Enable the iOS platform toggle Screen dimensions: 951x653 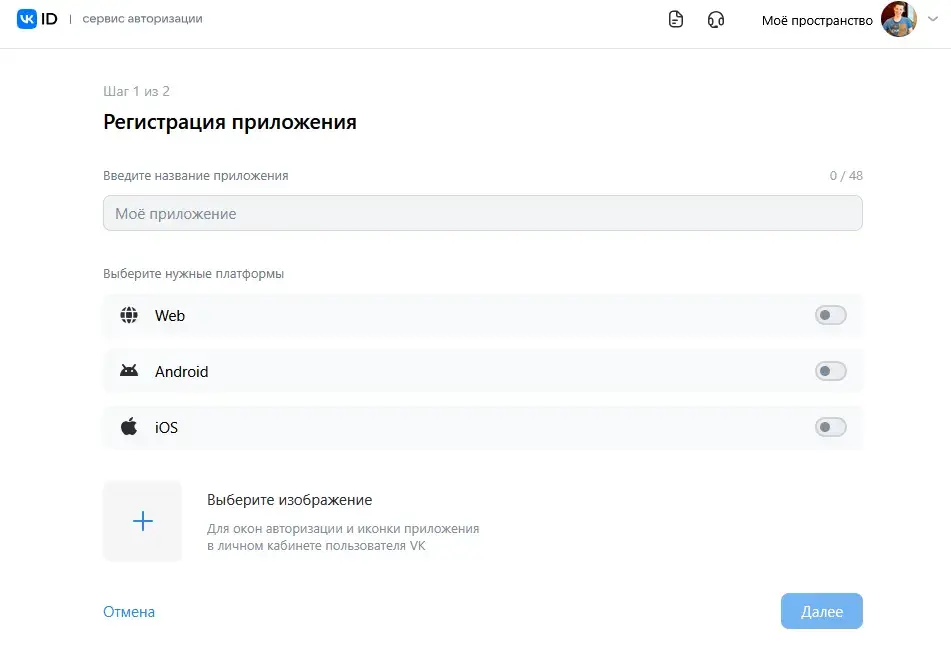pyautogui.click(x=830, y=427)
